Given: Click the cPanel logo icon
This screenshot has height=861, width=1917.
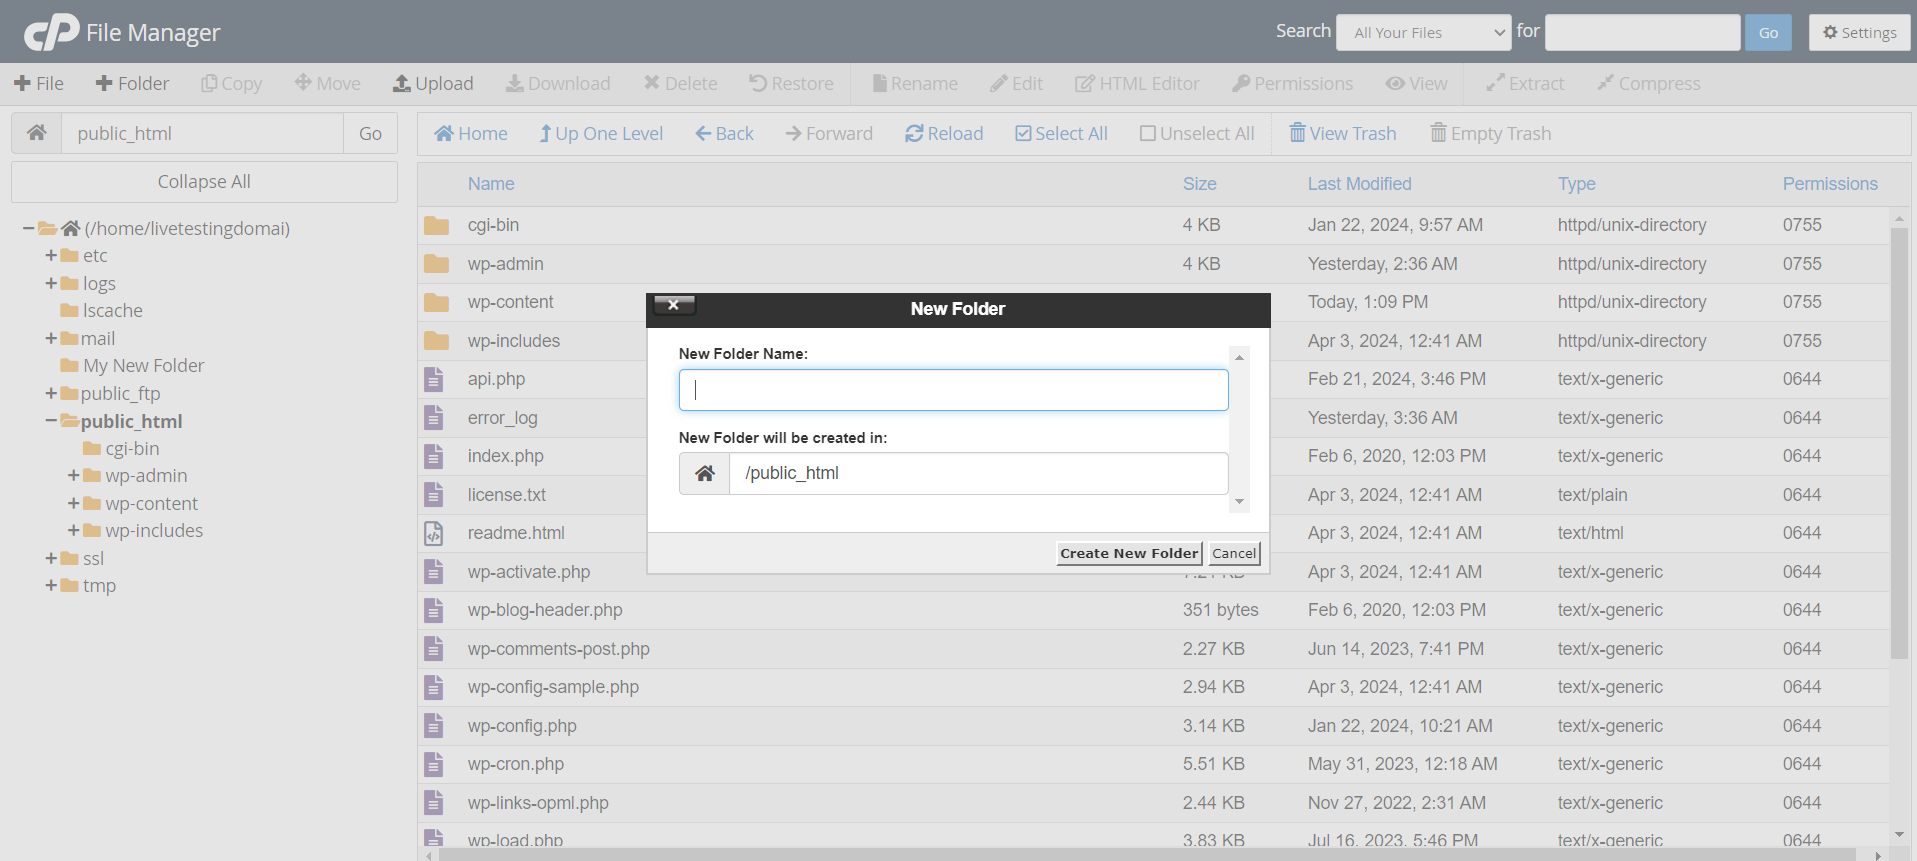Looking at the screenshot, I should (x=51, y=32).
